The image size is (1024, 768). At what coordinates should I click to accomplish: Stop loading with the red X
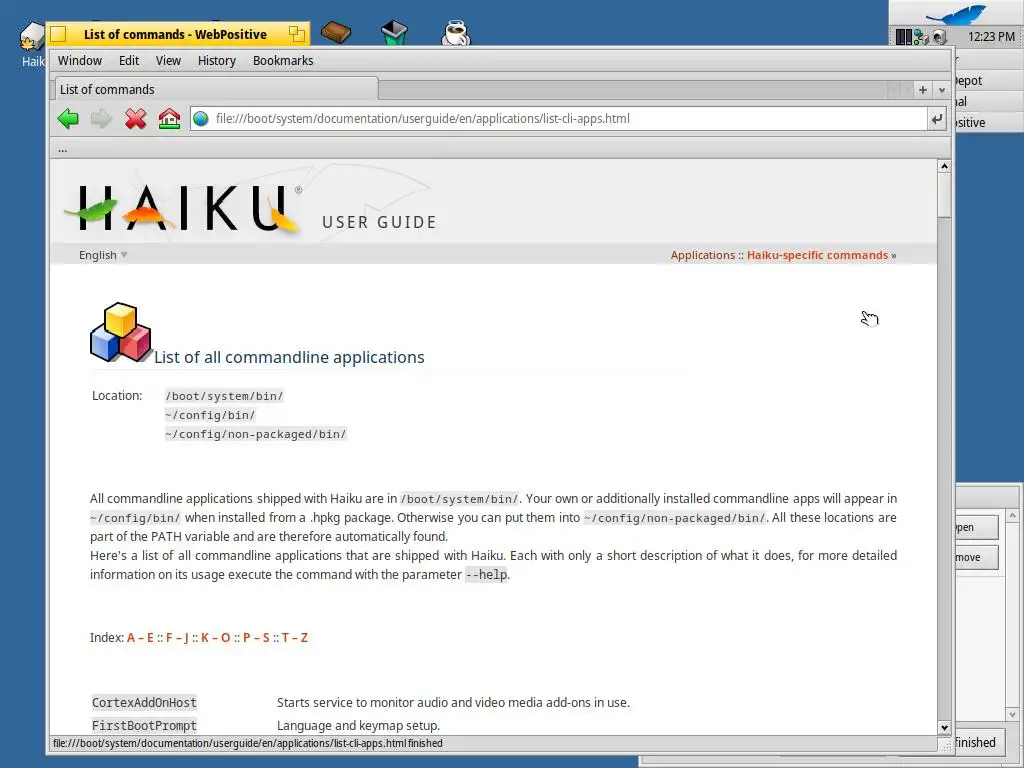point(135,119)
